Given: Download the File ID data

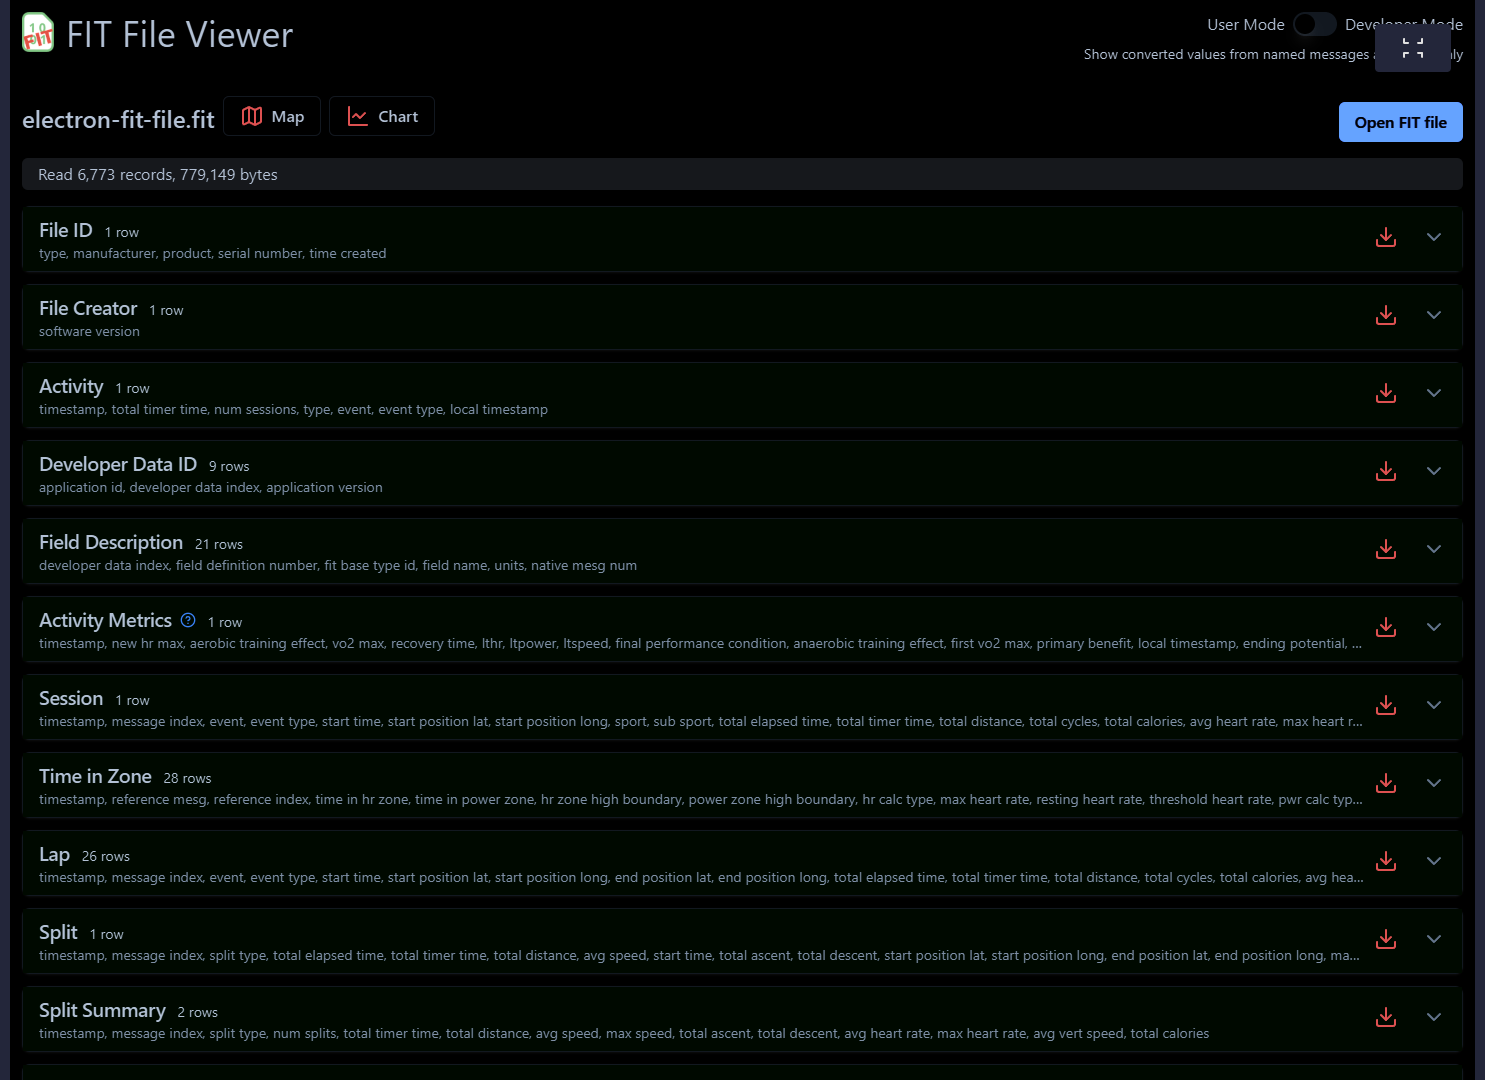Looking at the screenshot, I should (1385, 238).
